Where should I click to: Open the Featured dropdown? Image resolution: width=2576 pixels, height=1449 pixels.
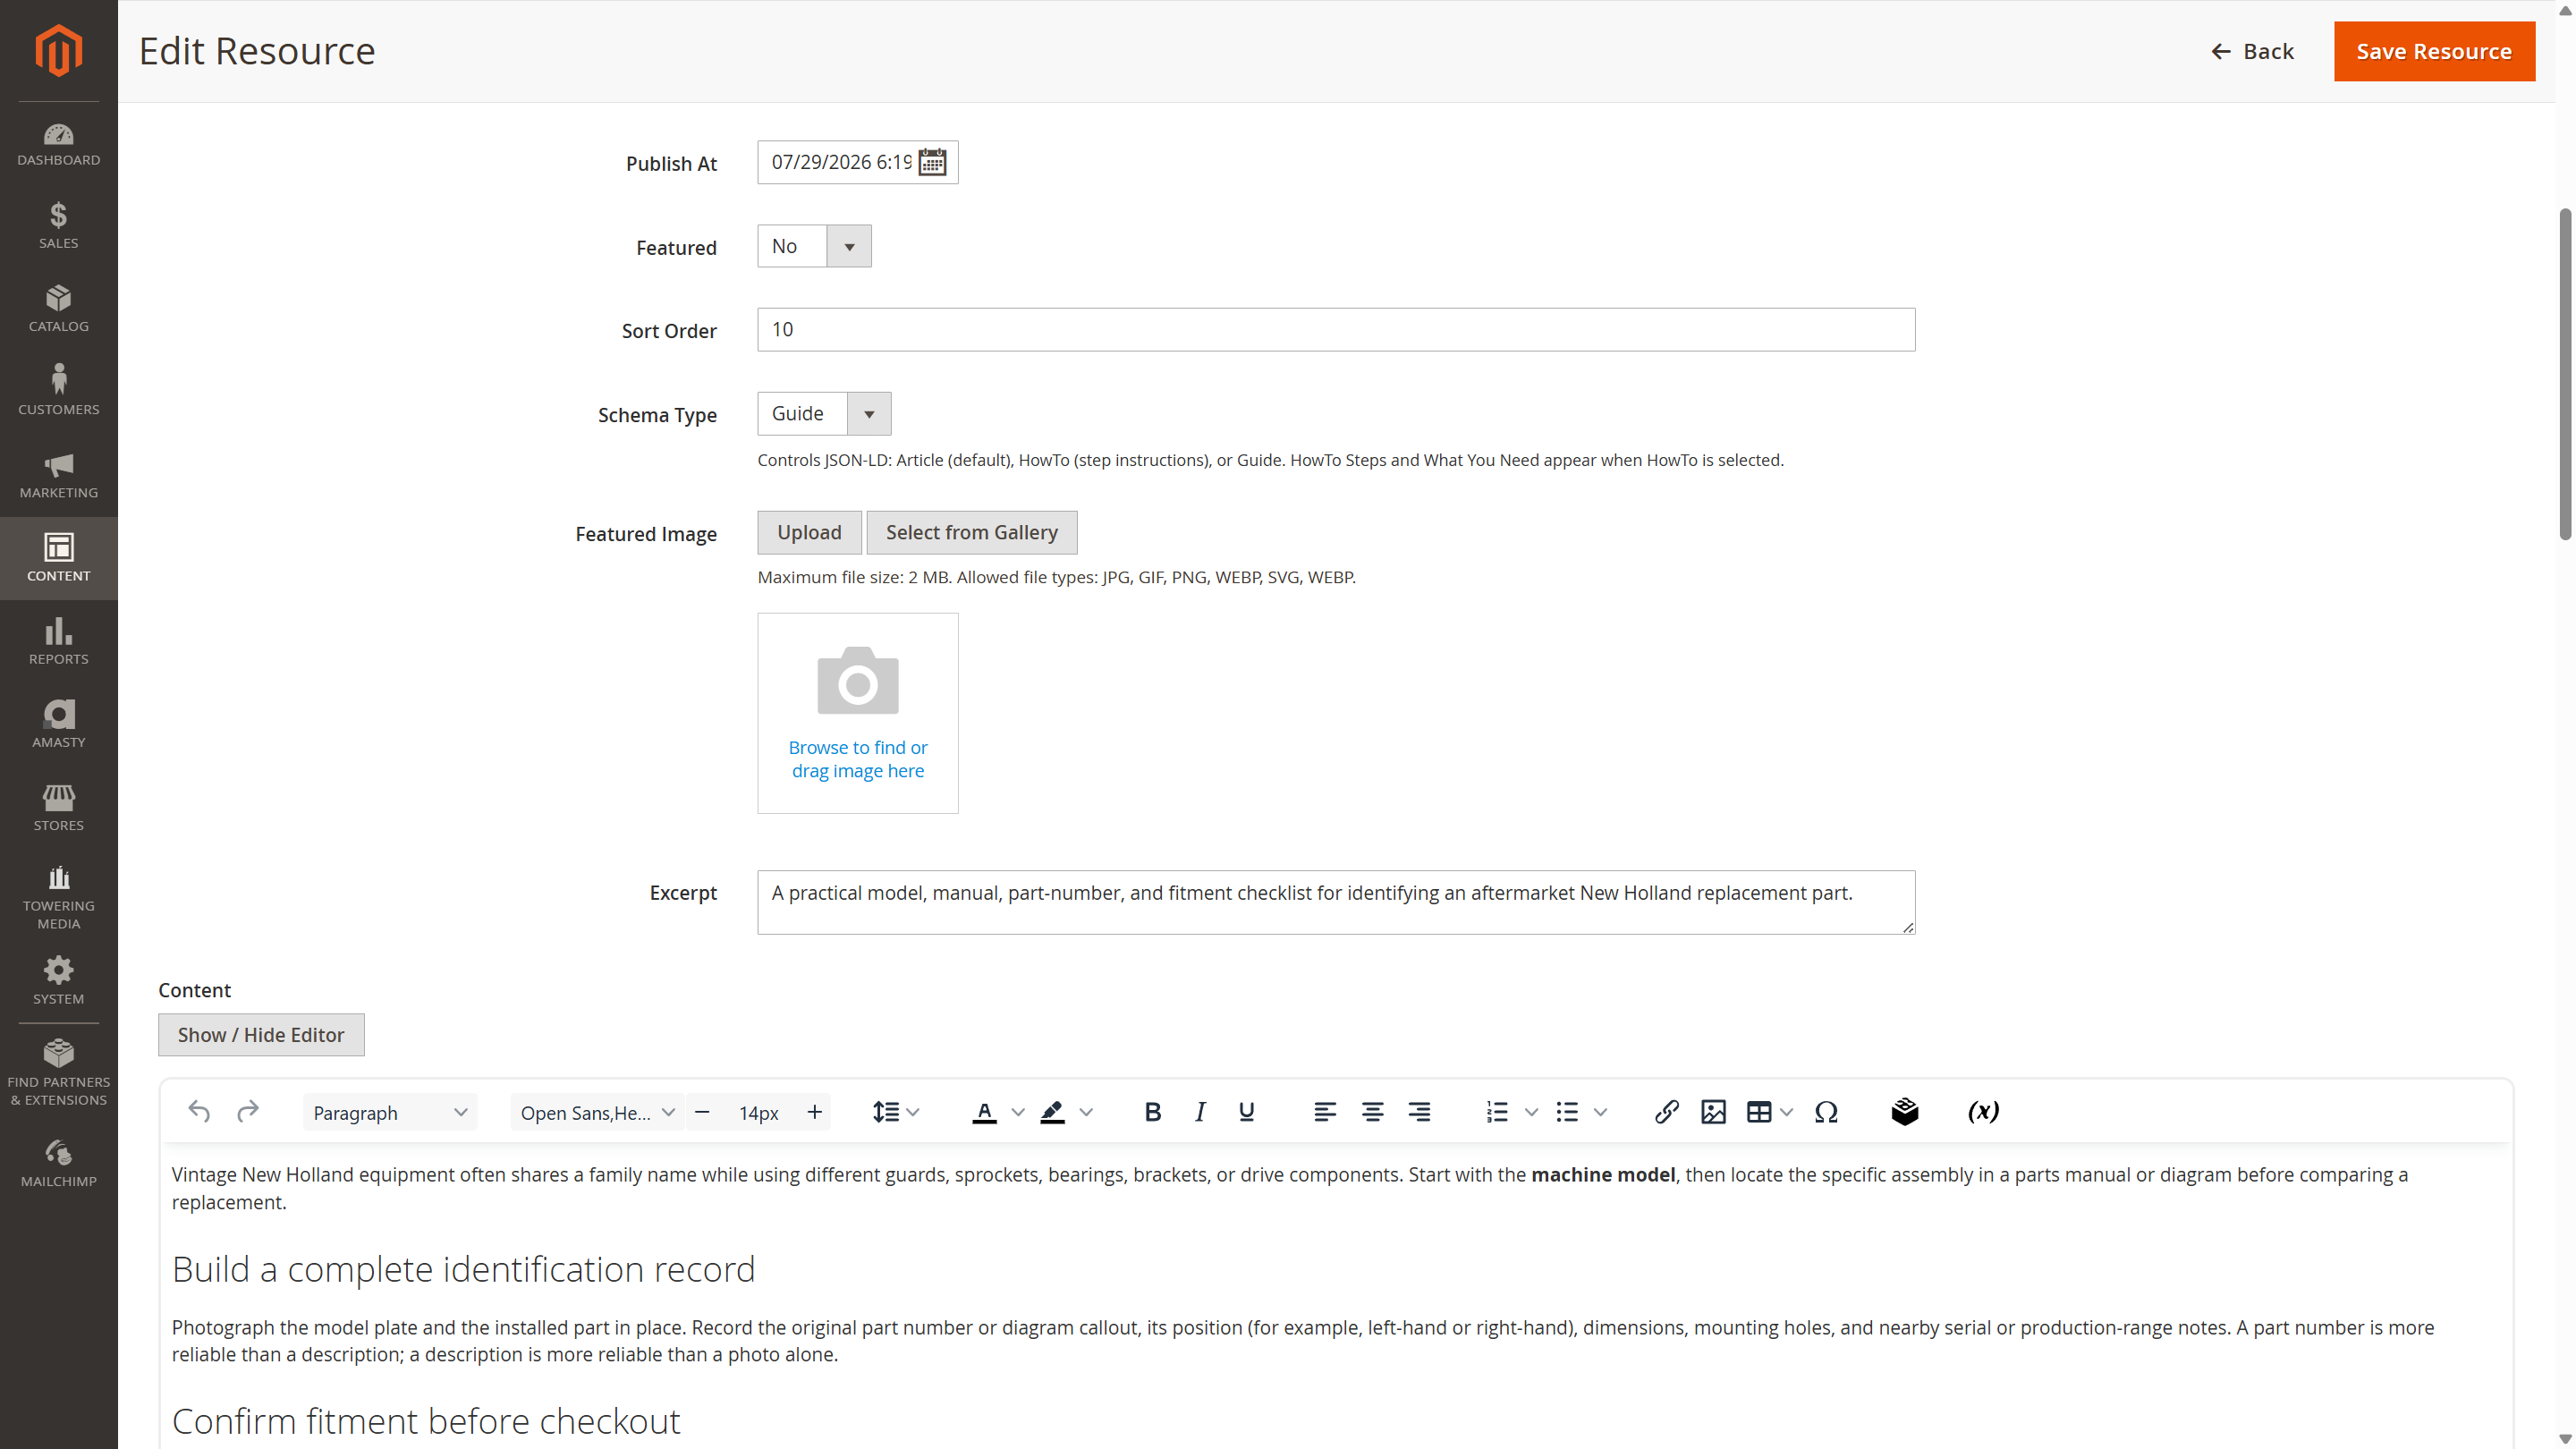coord(814,246)
